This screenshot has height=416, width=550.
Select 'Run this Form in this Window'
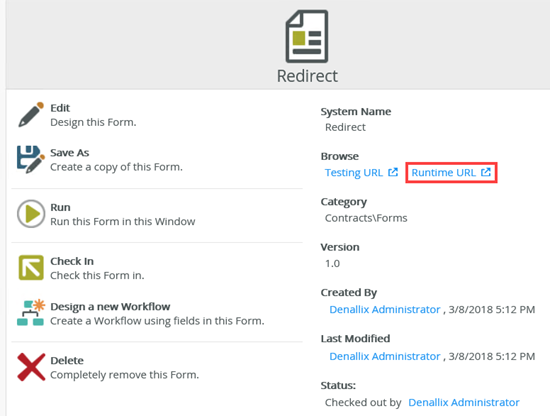123,221
